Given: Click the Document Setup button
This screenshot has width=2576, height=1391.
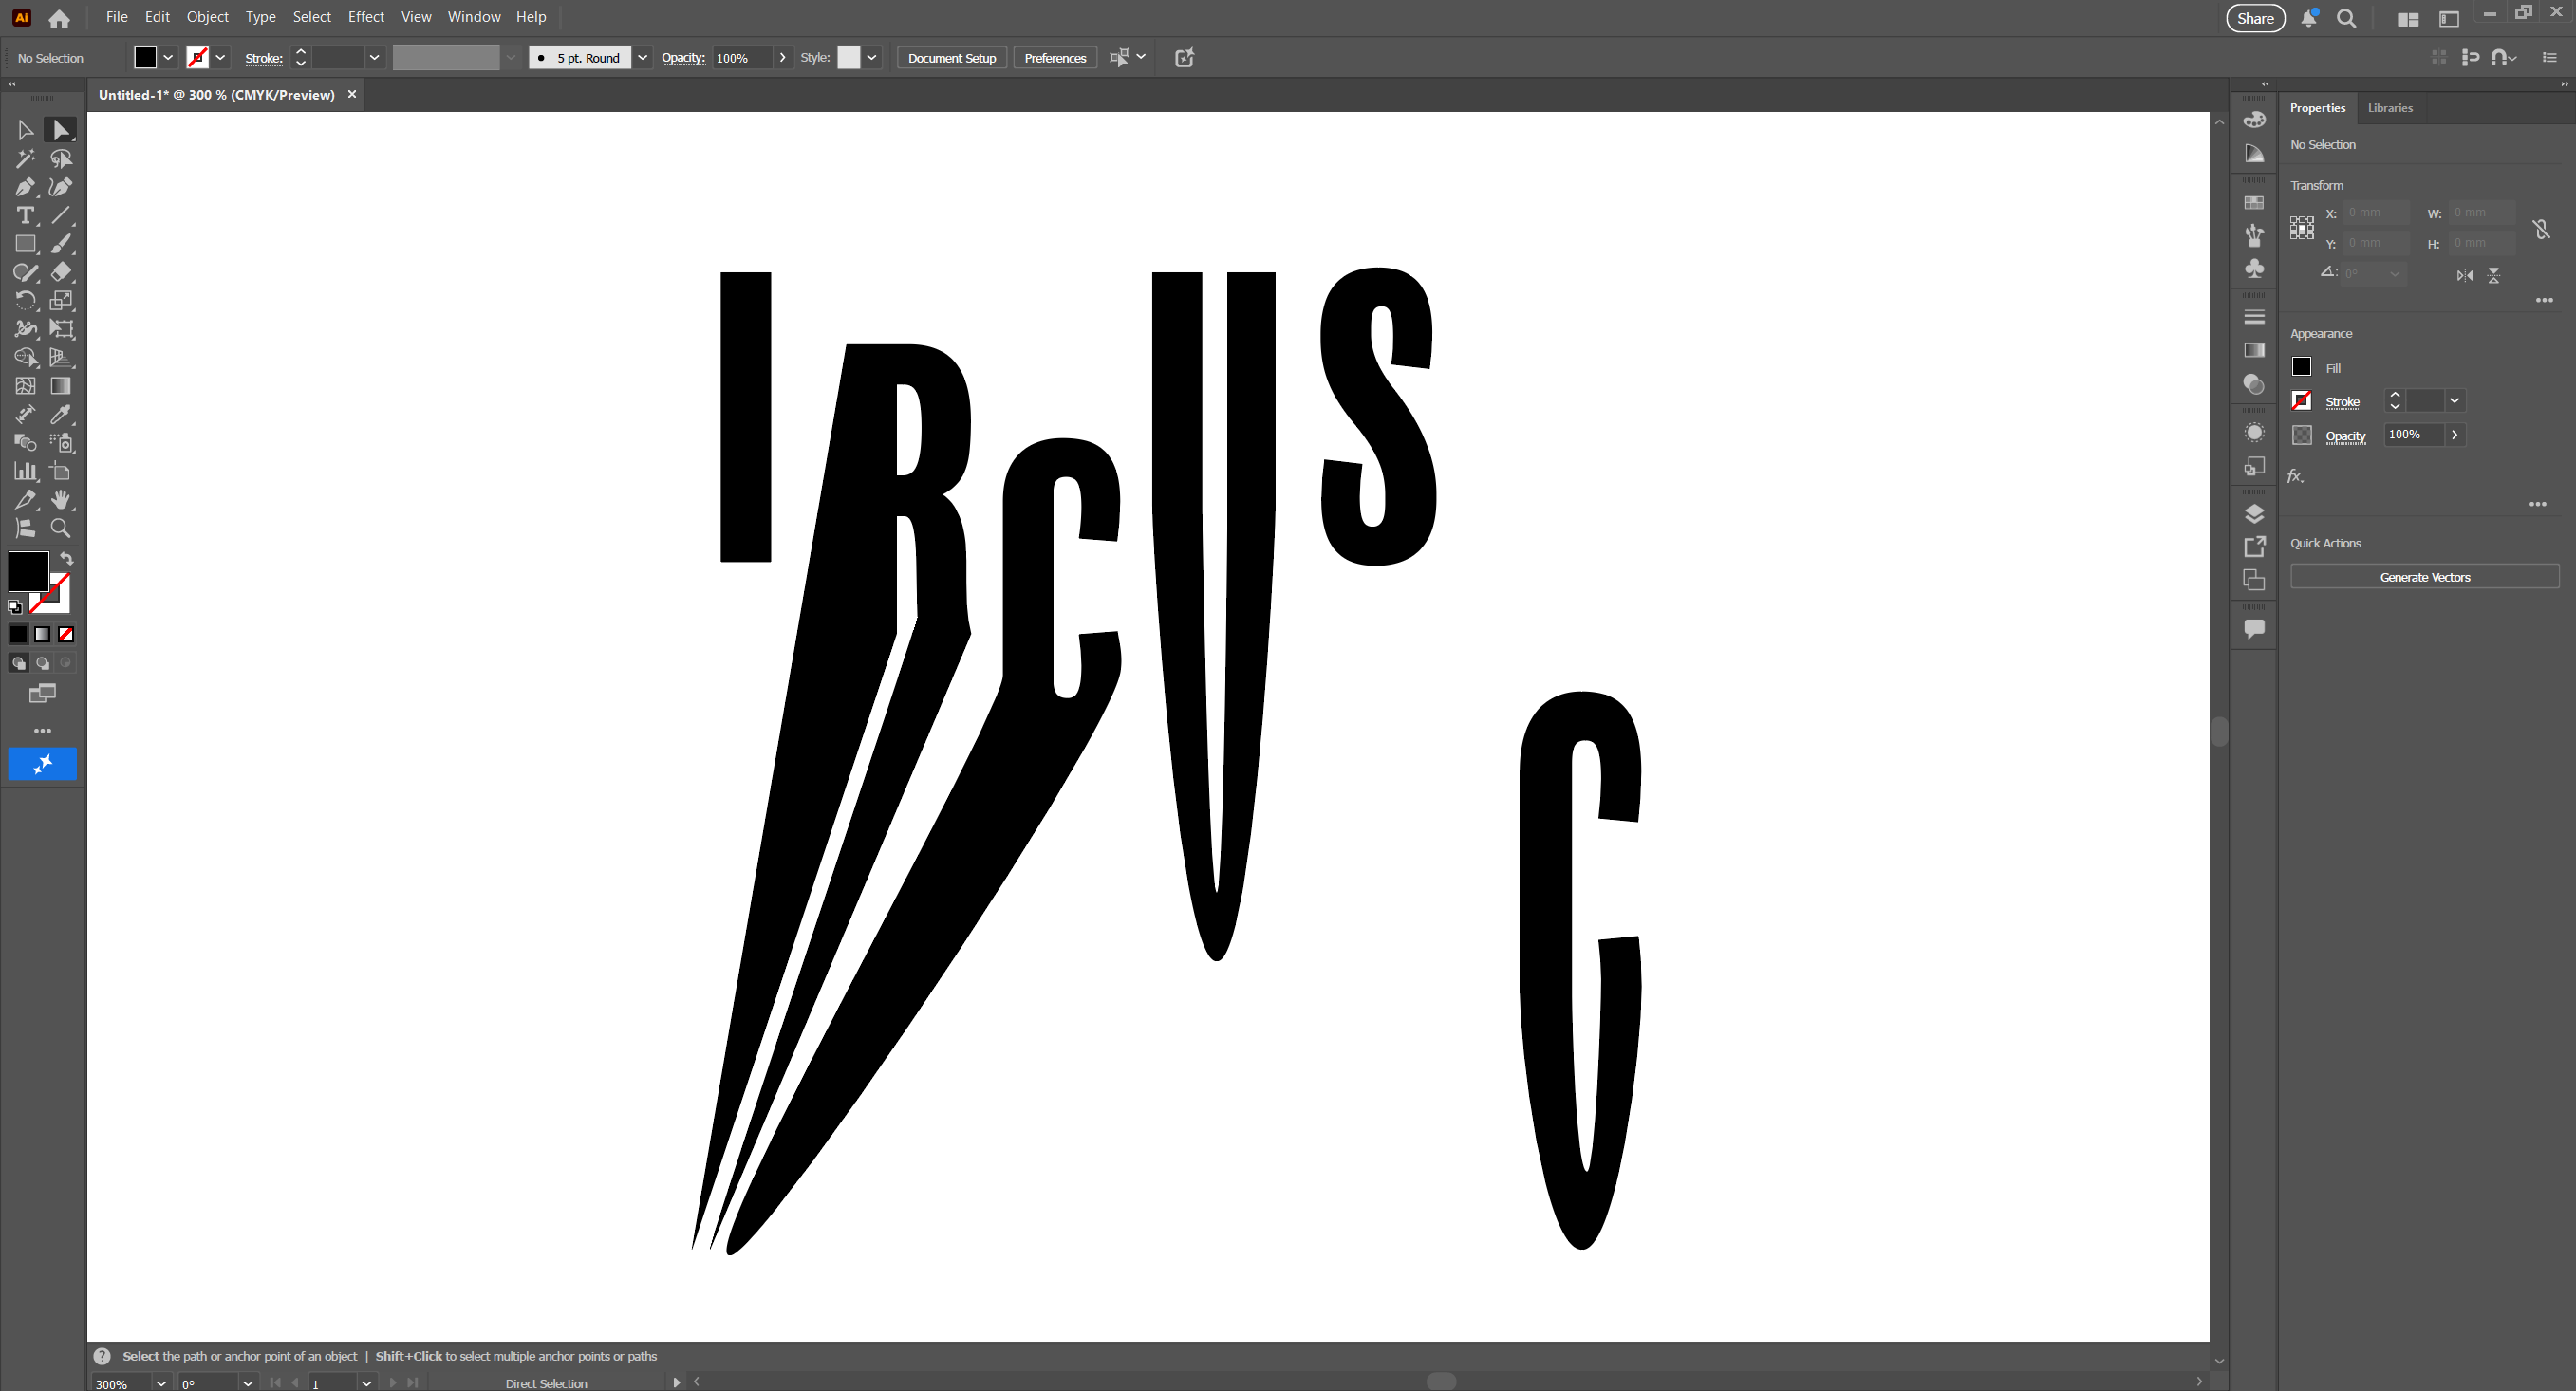Looking at the screenshot, I should 951,58.
